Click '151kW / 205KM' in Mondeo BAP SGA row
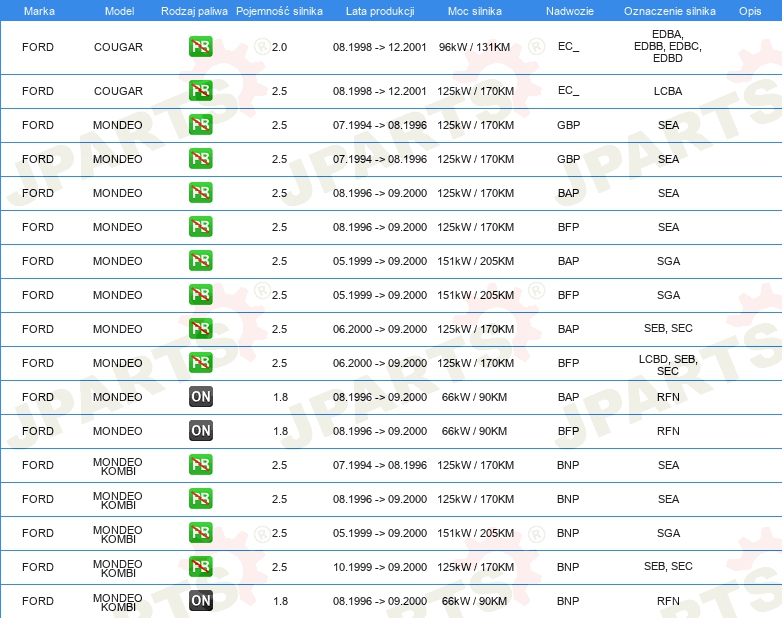This screenshot has height=618, width=782. tap(475, 261)
